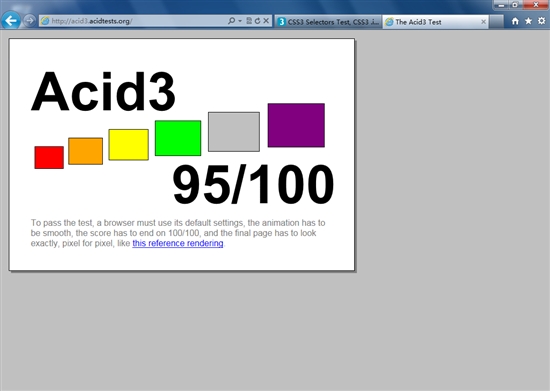Click the yellow square
The width and height of the screenshot is (550, 391).
(x=128, y=145)
